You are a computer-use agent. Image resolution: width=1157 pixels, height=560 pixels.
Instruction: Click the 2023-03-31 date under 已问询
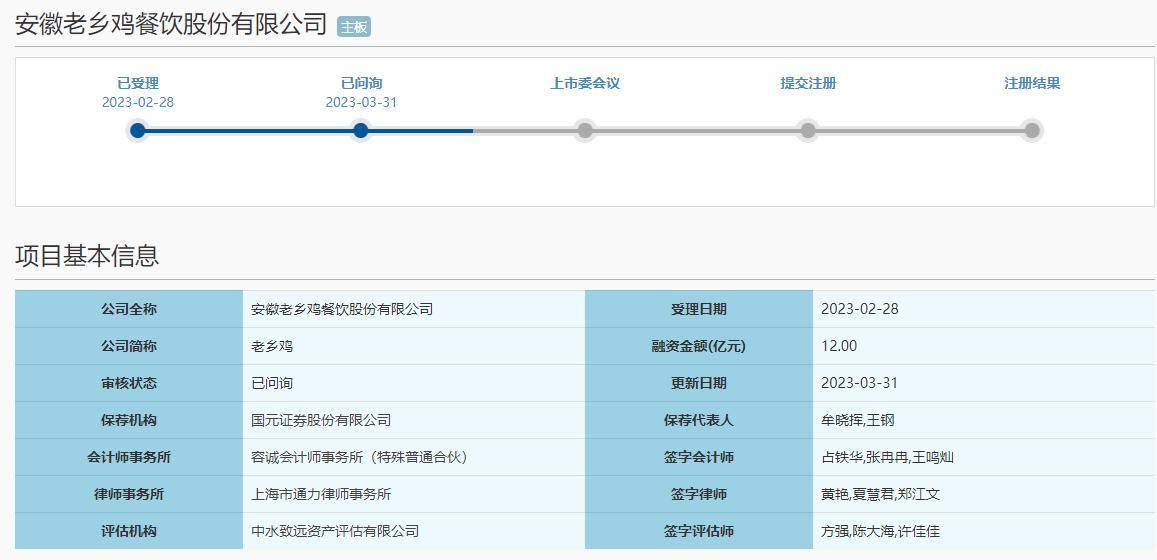point(361,102)
